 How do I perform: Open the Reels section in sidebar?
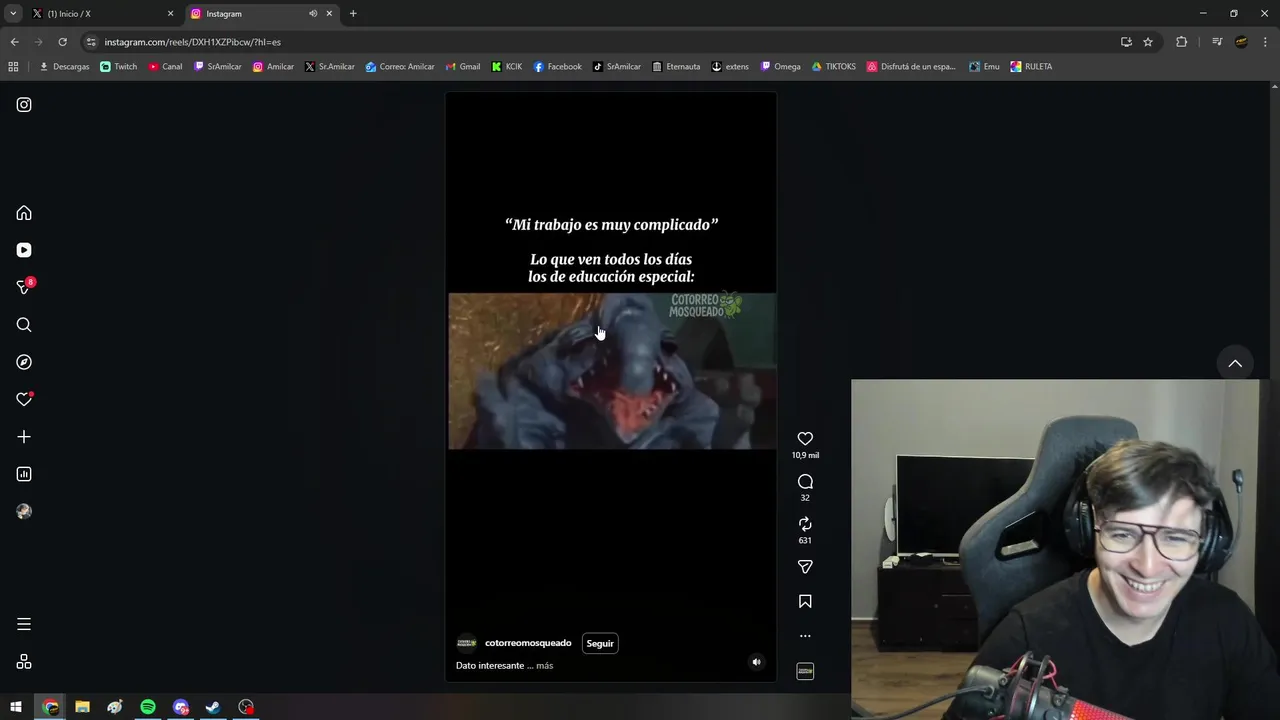[24, 250]
